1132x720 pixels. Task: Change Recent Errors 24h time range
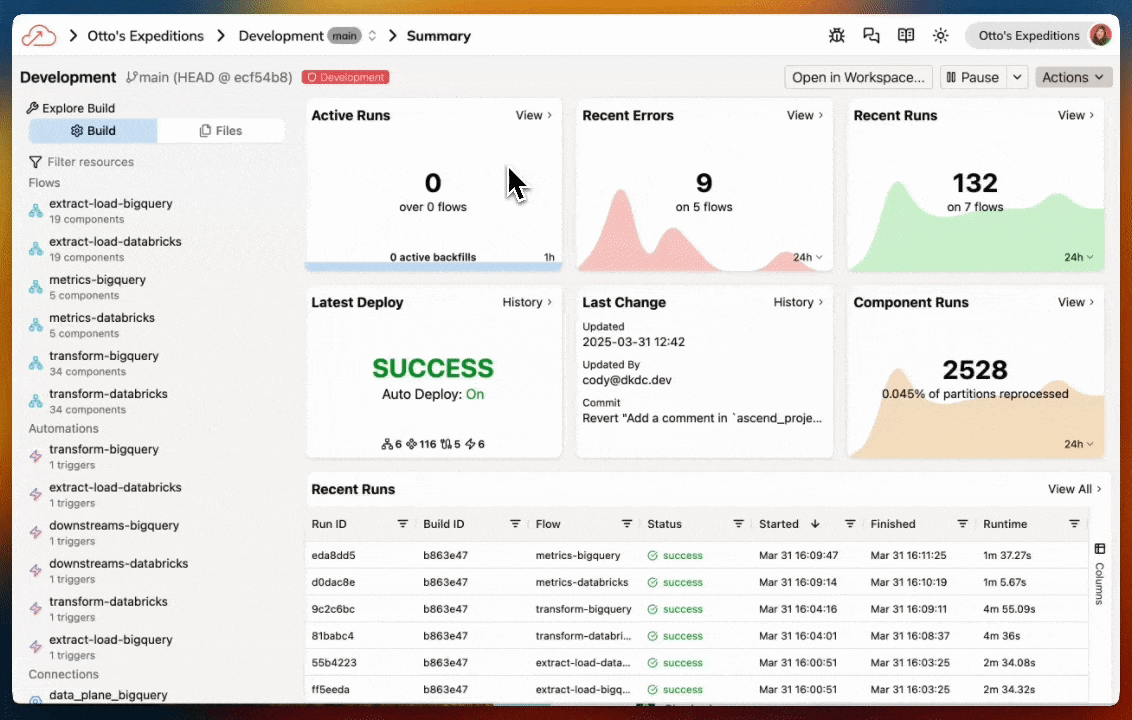point(808,257)
